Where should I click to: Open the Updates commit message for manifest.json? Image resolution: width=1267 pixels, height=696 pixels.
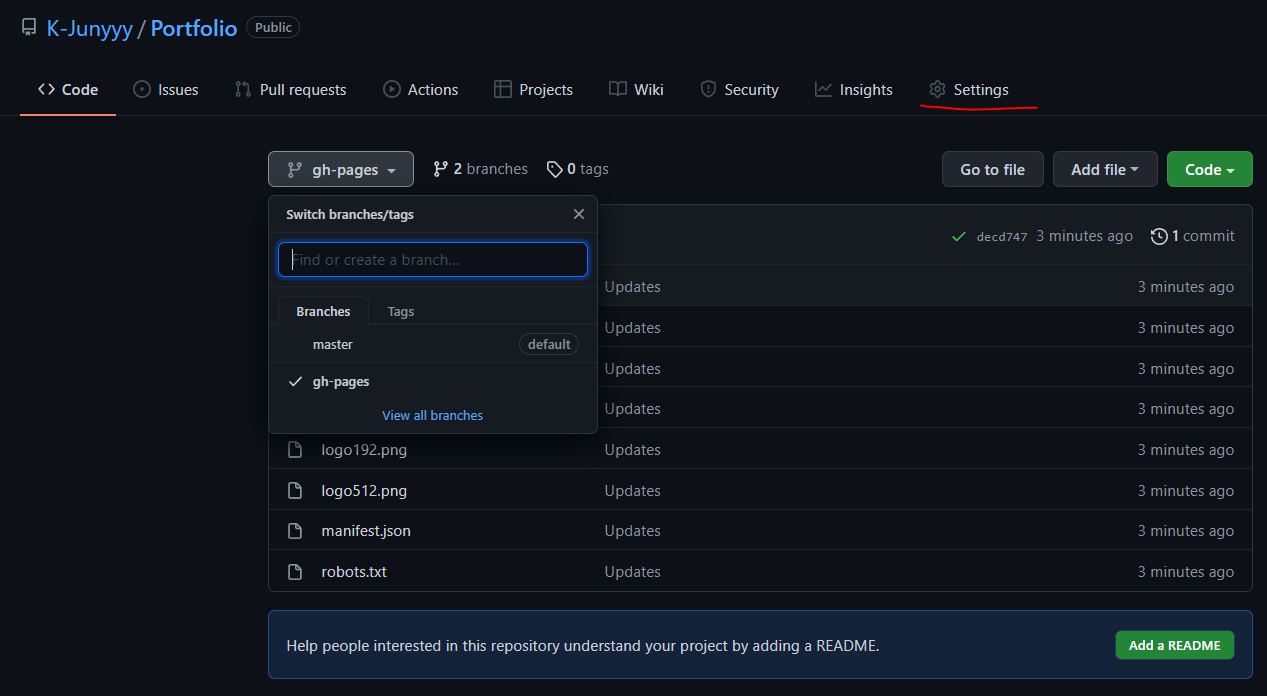coord(633,531)
